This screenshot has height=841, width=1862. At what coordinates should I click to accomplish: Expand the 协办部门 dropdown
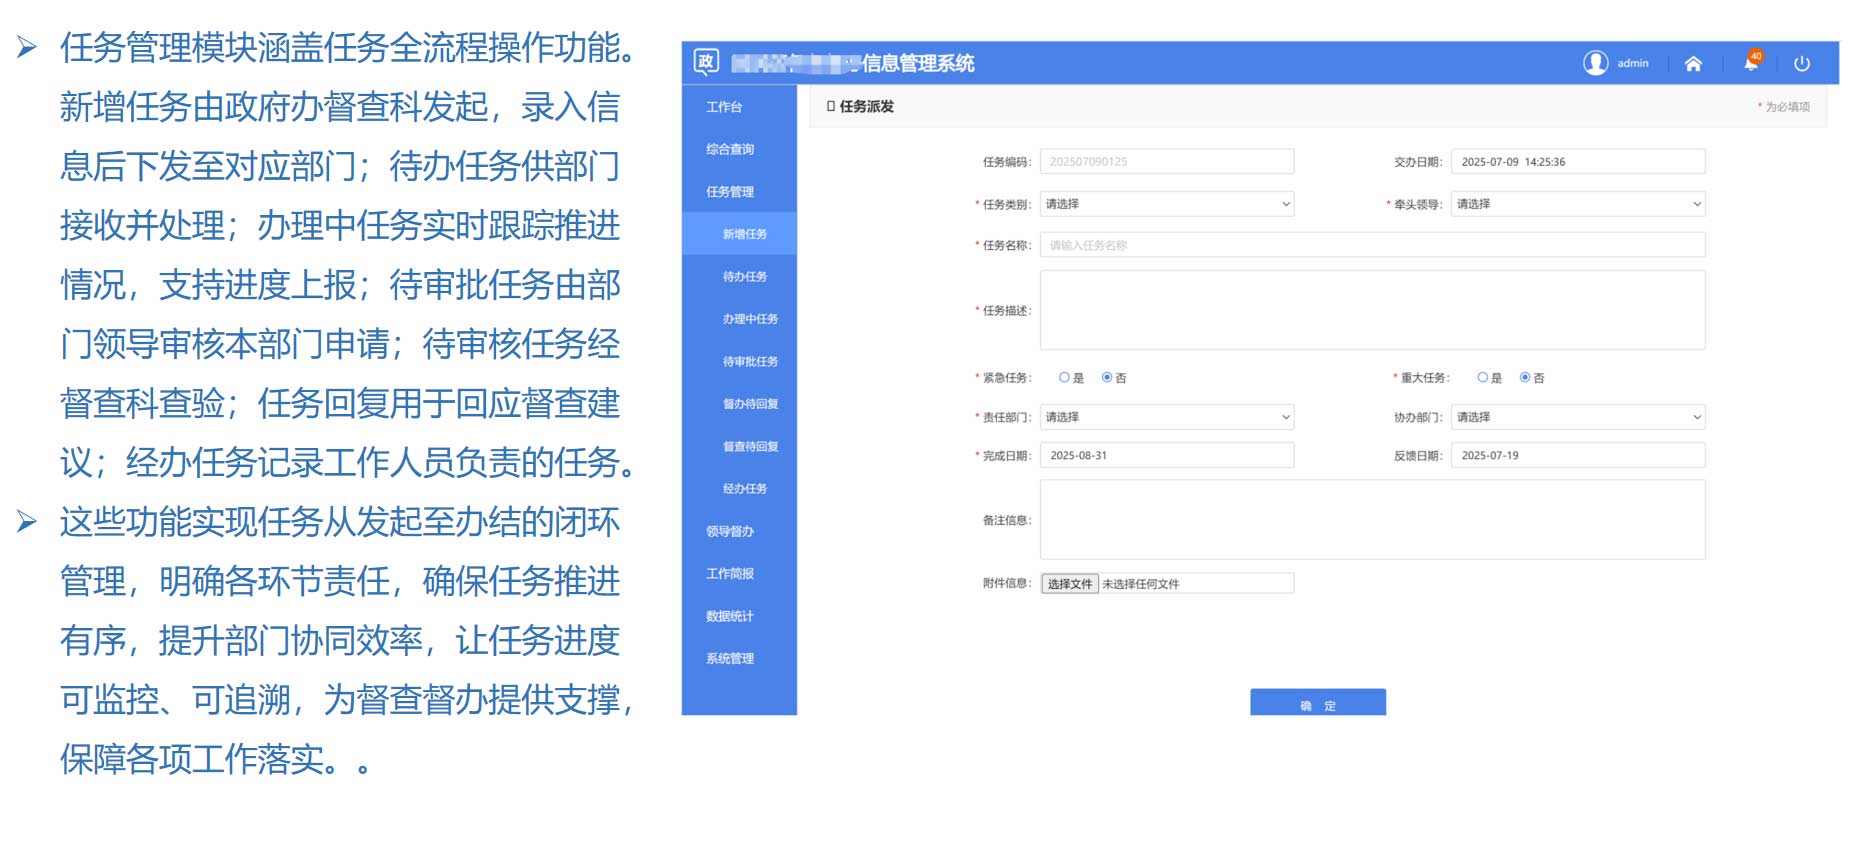[x=1577, y=417]
